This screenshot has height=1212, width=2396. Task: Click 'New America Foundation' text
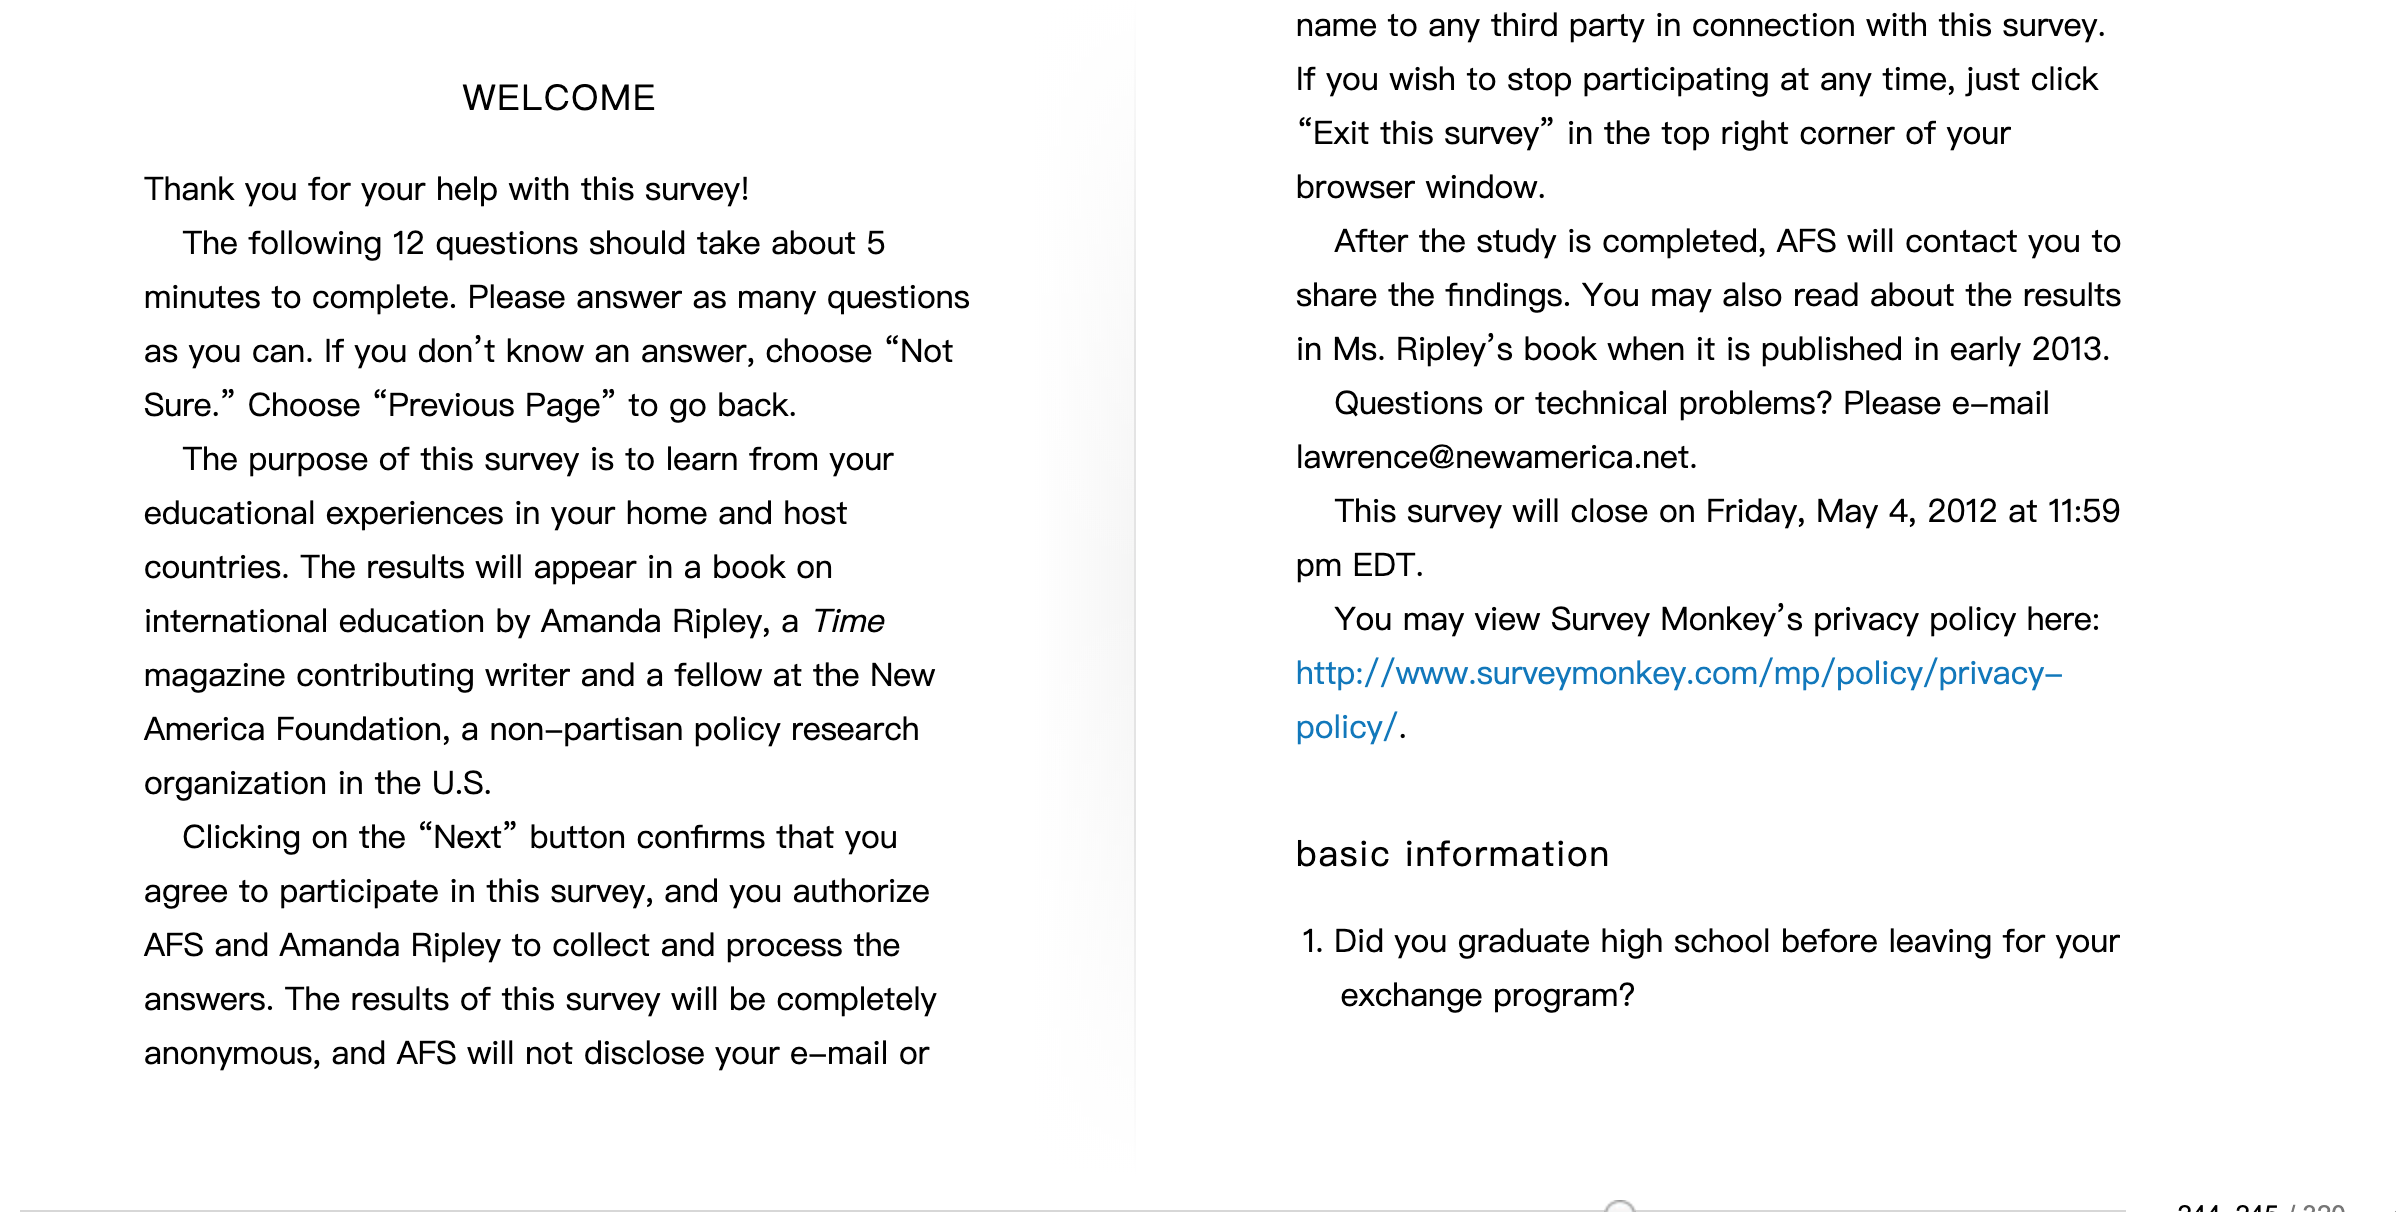(540, 702)
